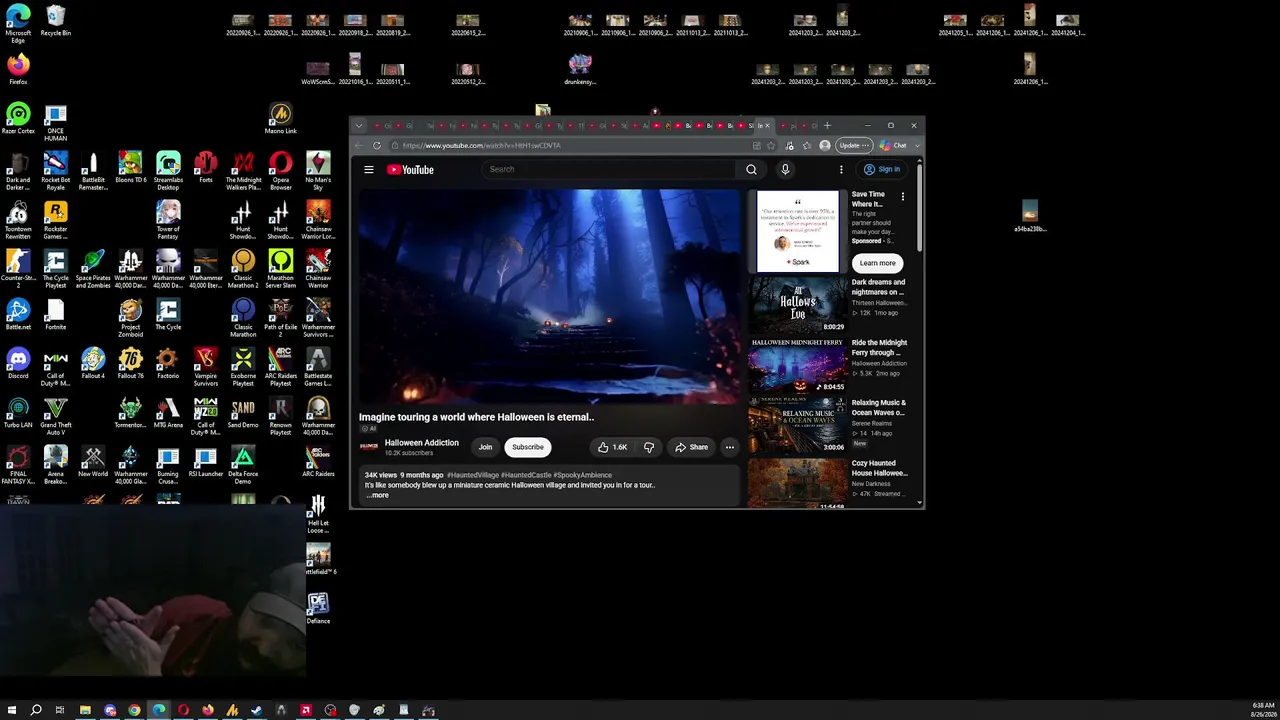The image size is (1280, 720).
Task: Click the YouTube search magnifier button
Action: tap(751, 170)
